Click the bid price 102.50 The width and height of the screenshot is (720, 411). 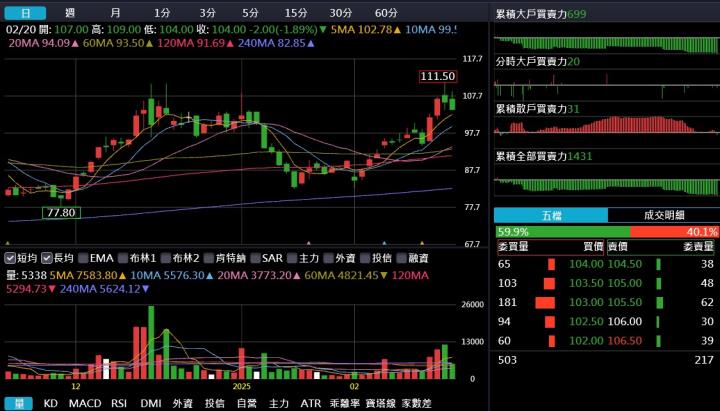coord(586,321)
